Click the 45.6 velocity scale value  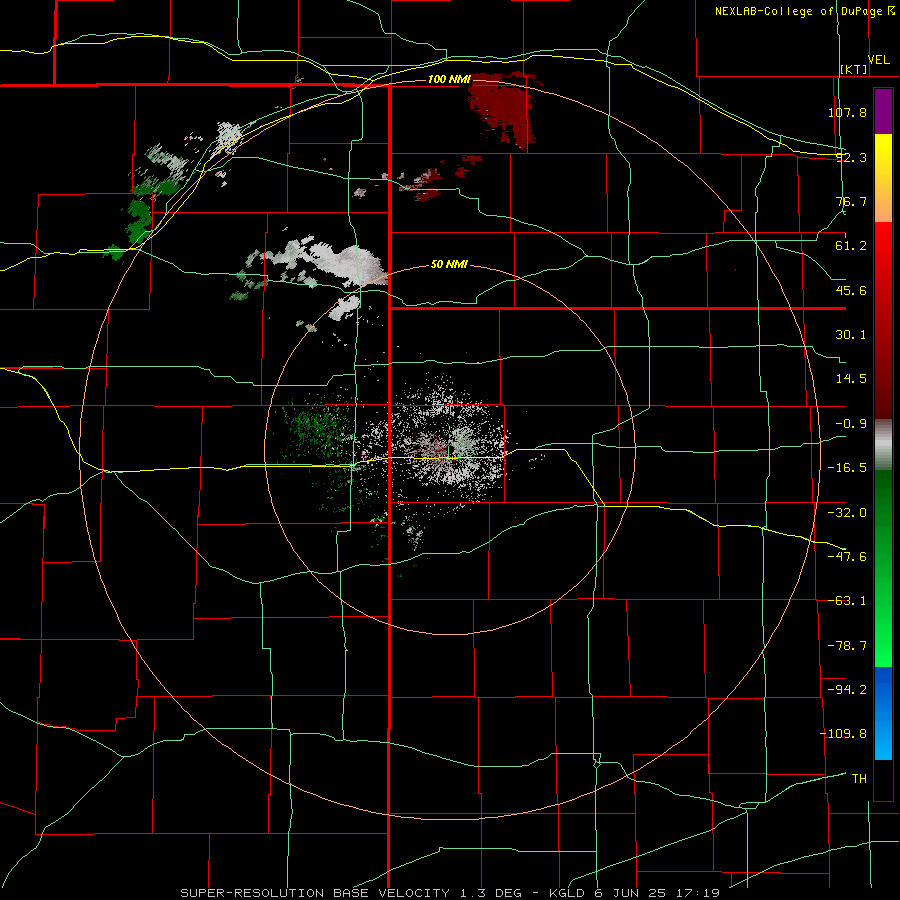(851, 290)
